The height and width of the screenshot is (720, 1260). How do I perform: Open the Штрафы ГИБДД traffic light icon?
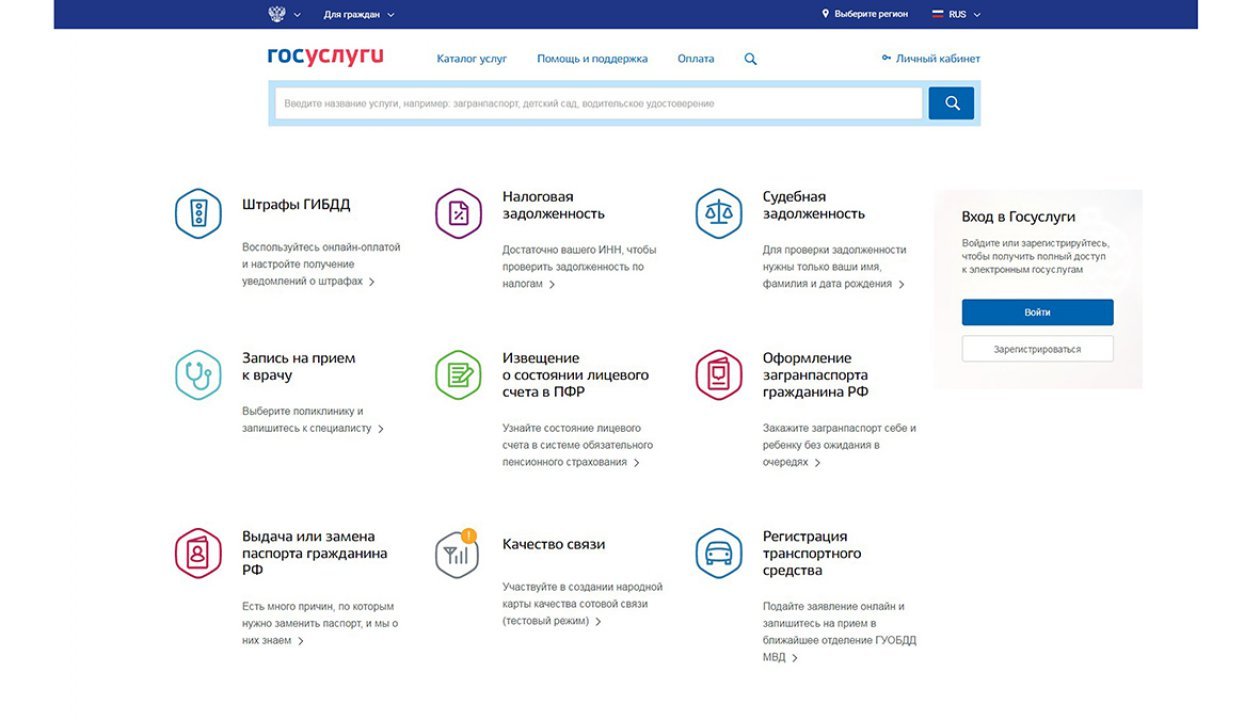[x=198, y=213]
